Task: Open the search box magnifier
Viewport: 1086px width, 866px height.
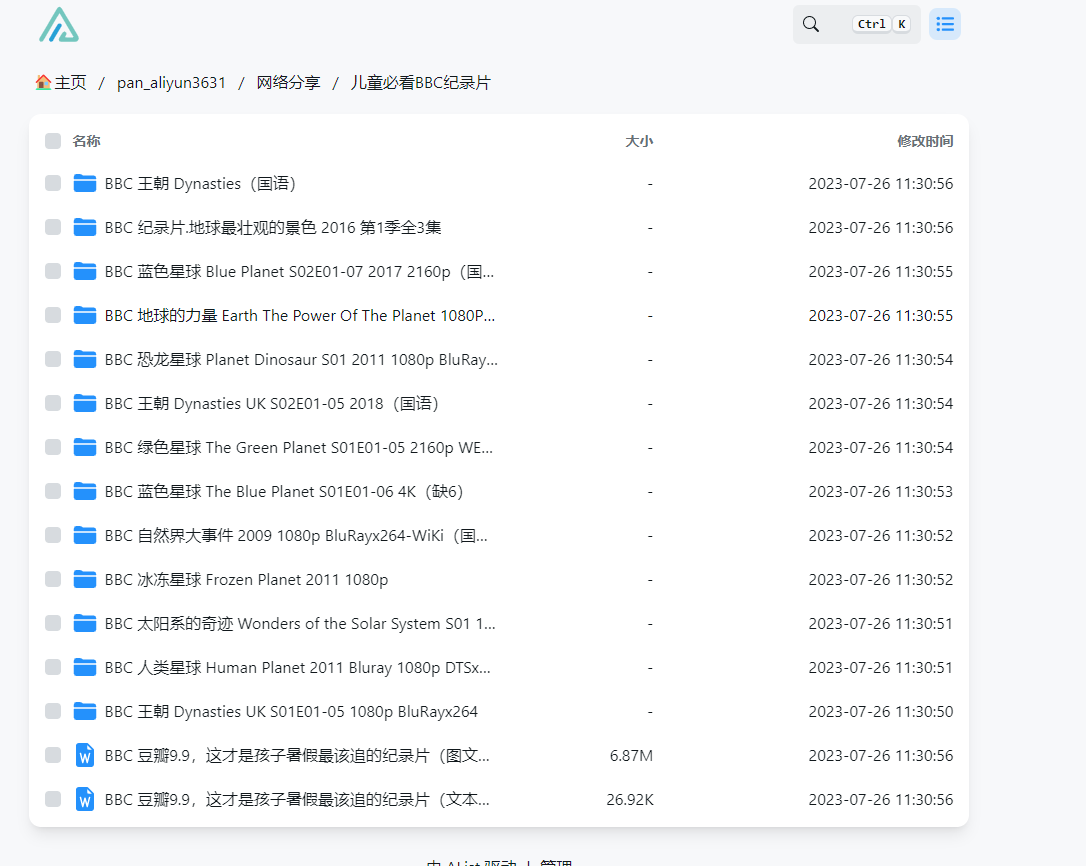Action: tap(811, 24)
